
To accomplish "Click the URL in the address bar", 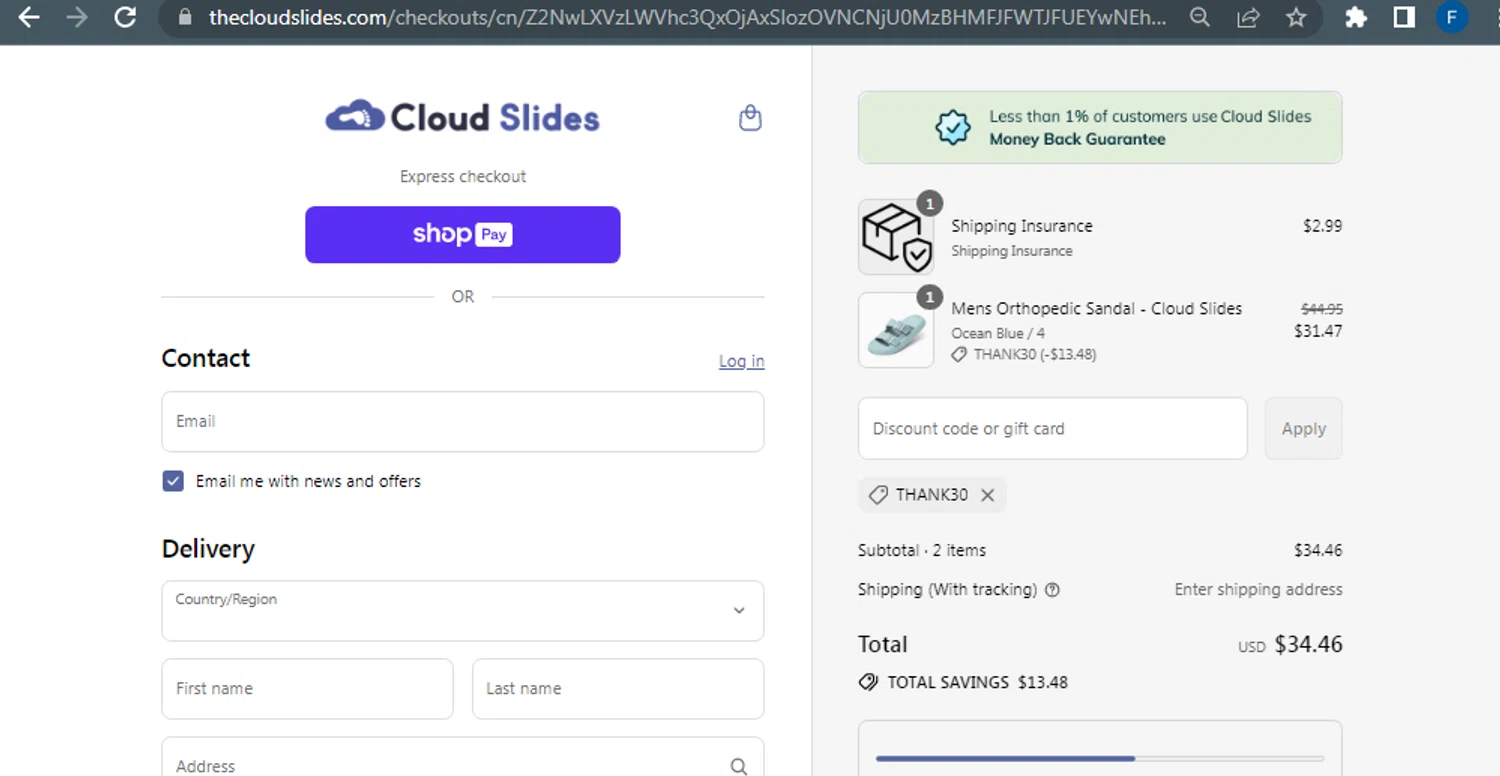I will click(687, 17).
